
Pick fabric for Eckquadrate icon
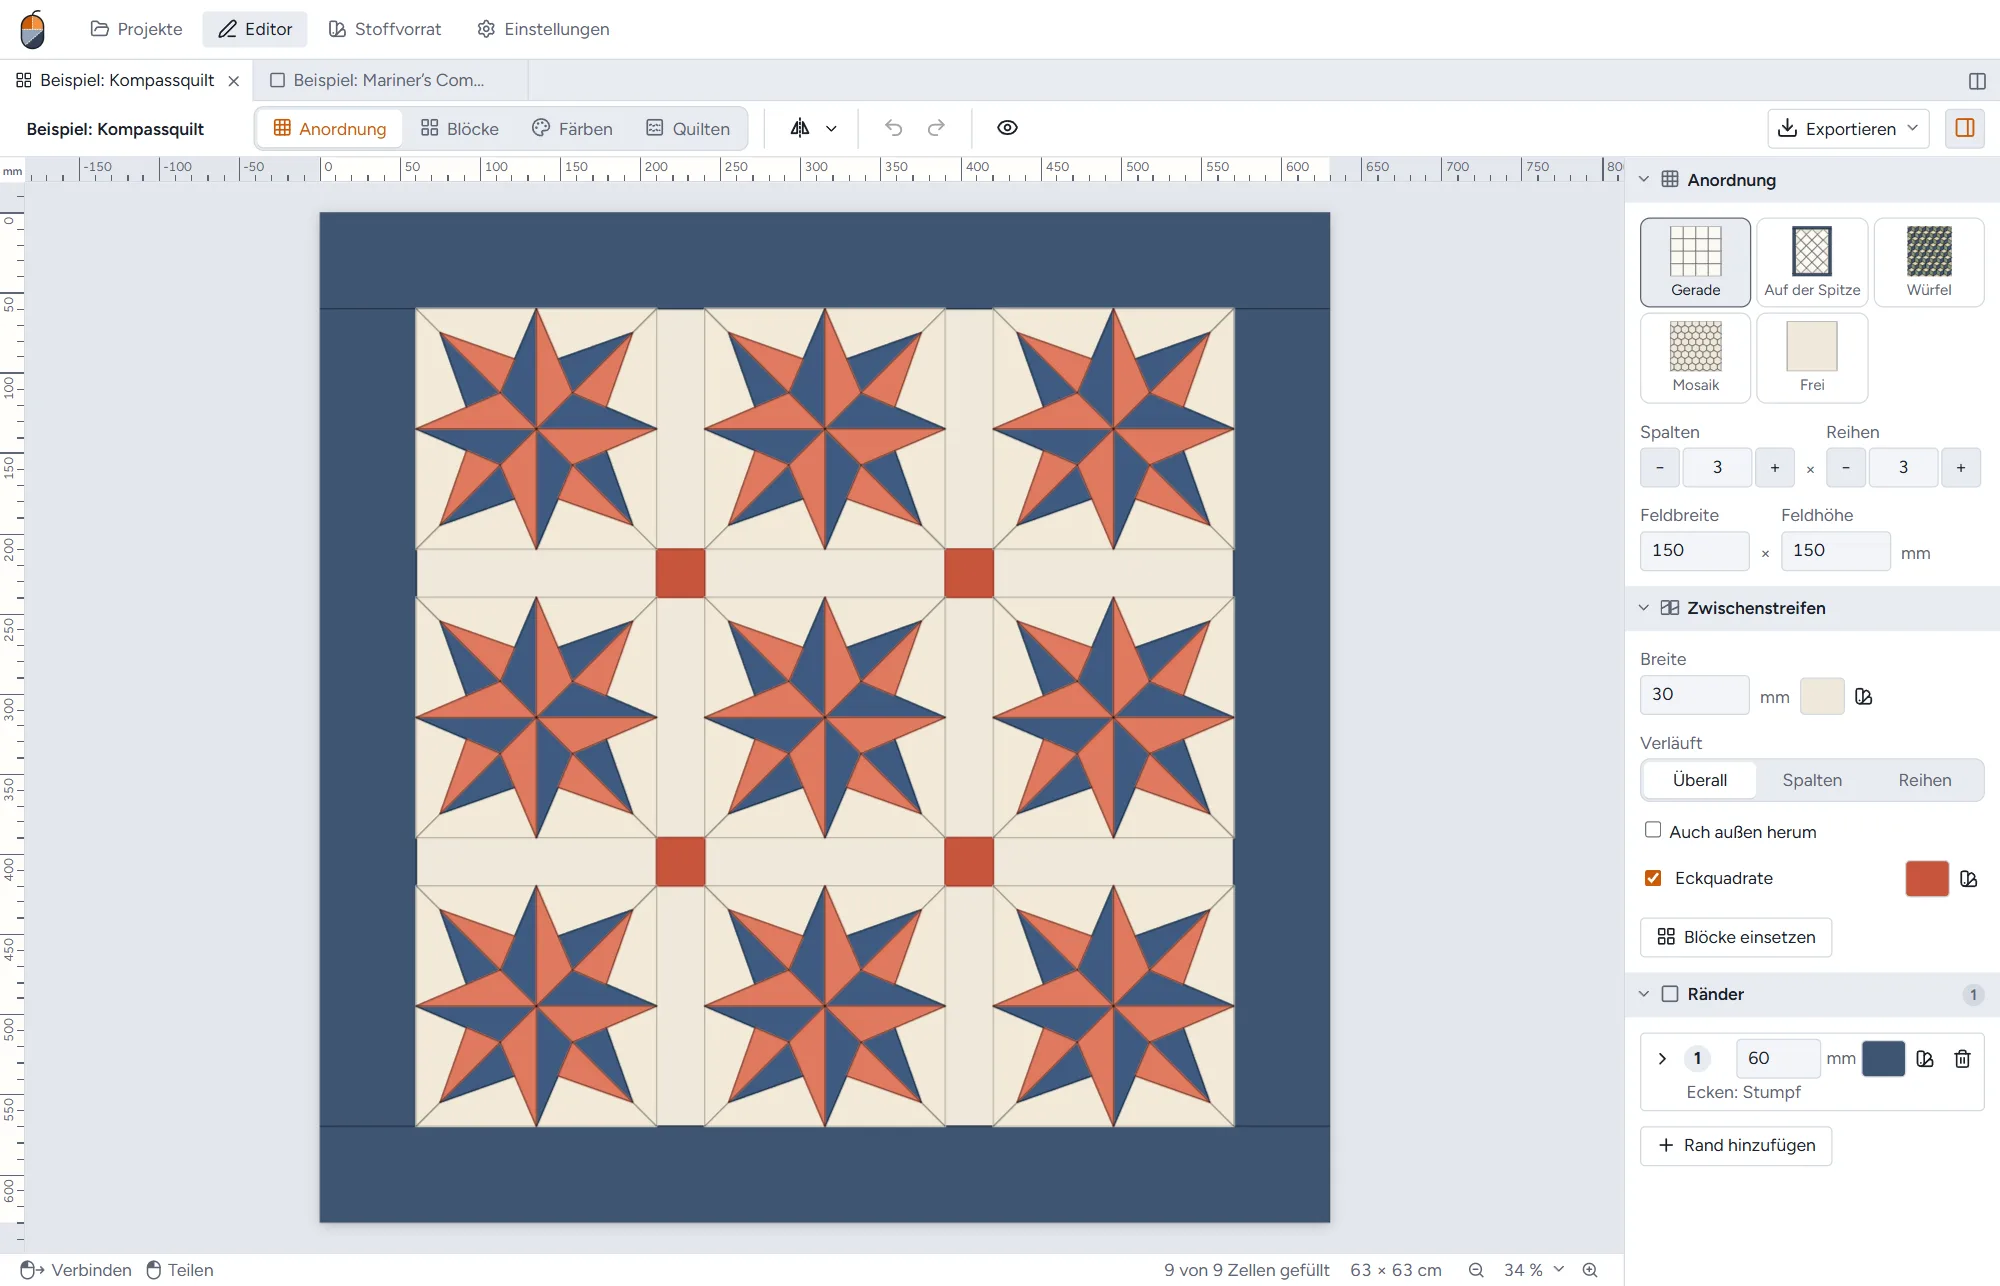(1969, 879)
